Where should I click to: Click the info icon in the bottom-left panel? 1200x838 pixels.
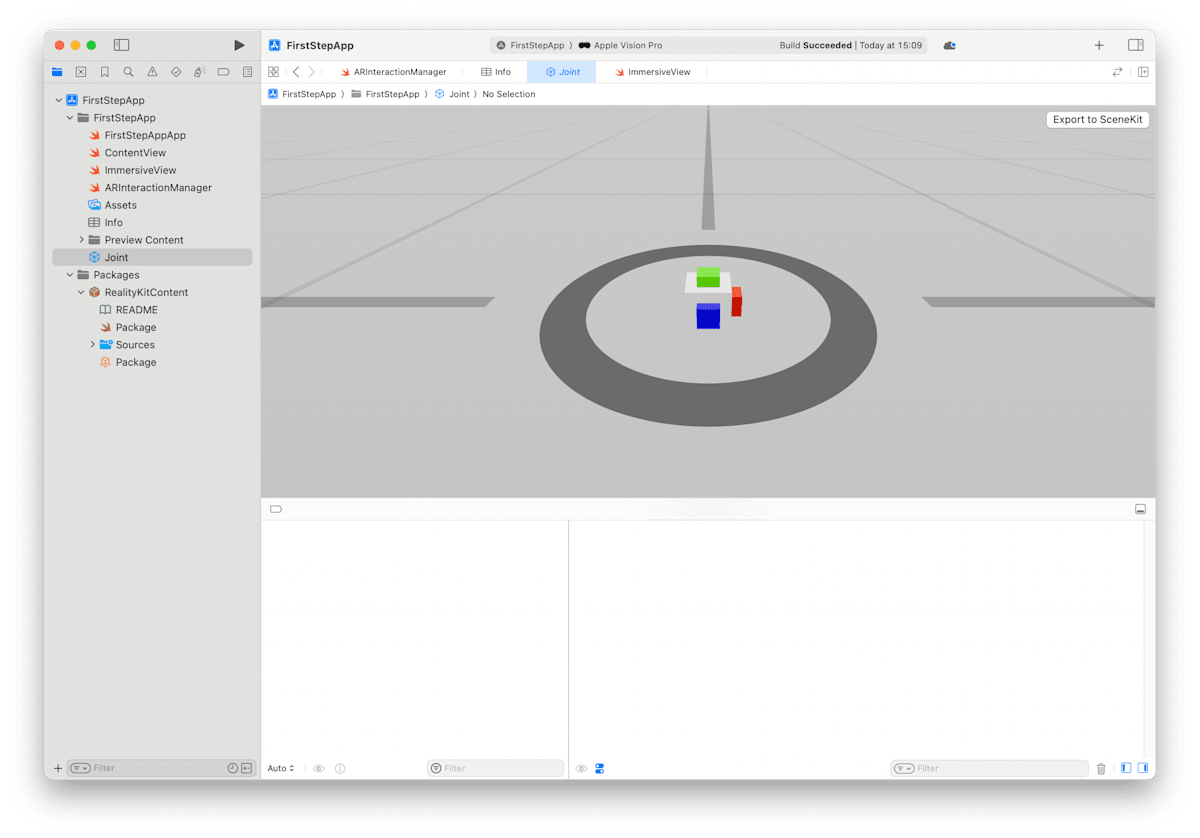click(x=340, y=768)
